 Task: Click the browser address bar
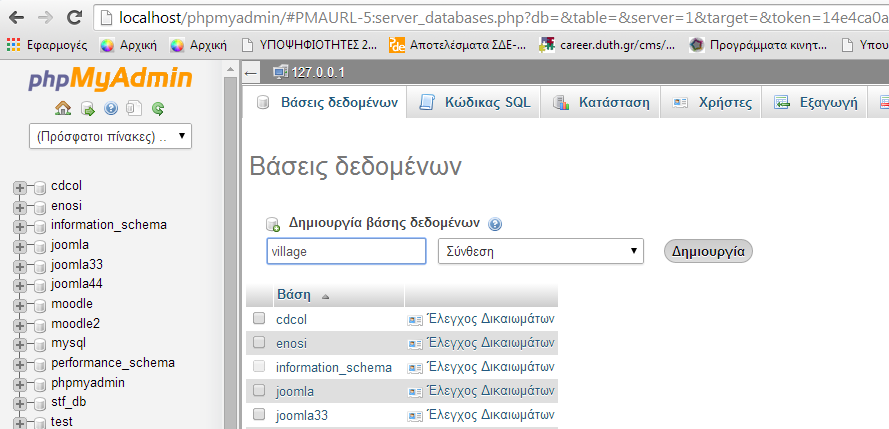[492, 18]
